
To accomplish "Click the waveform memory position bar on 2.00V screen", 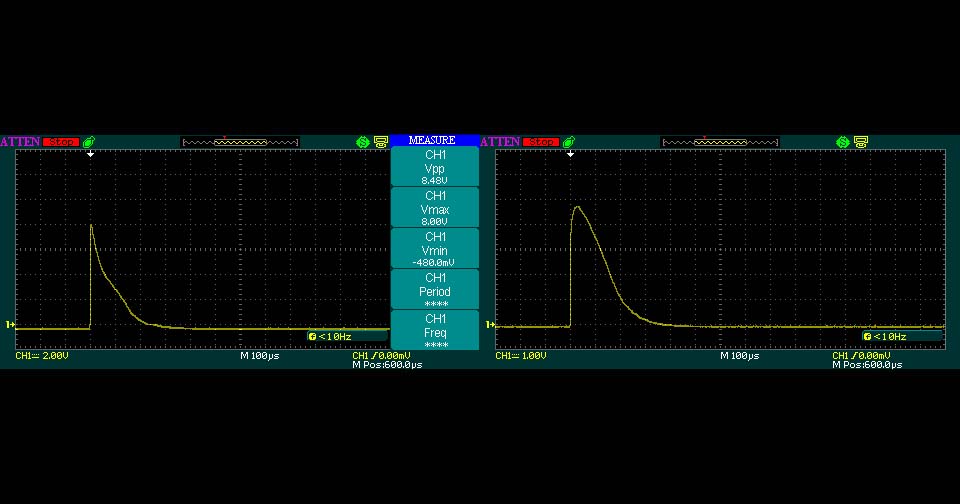I will (240, 142).
